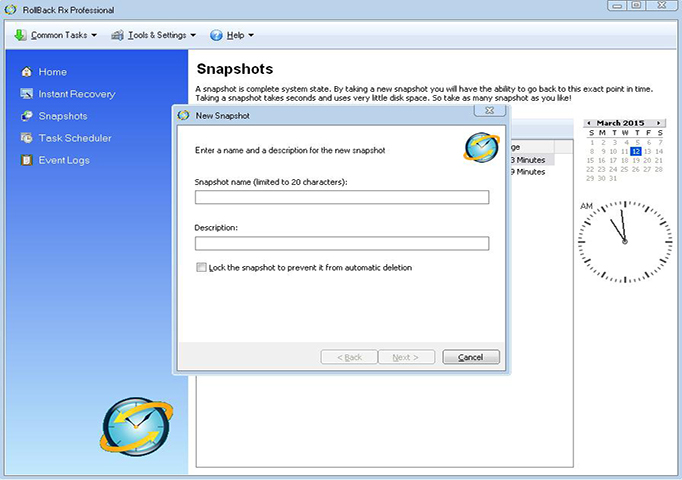
Task: Click the Description text field
Action: coord(341,243)
